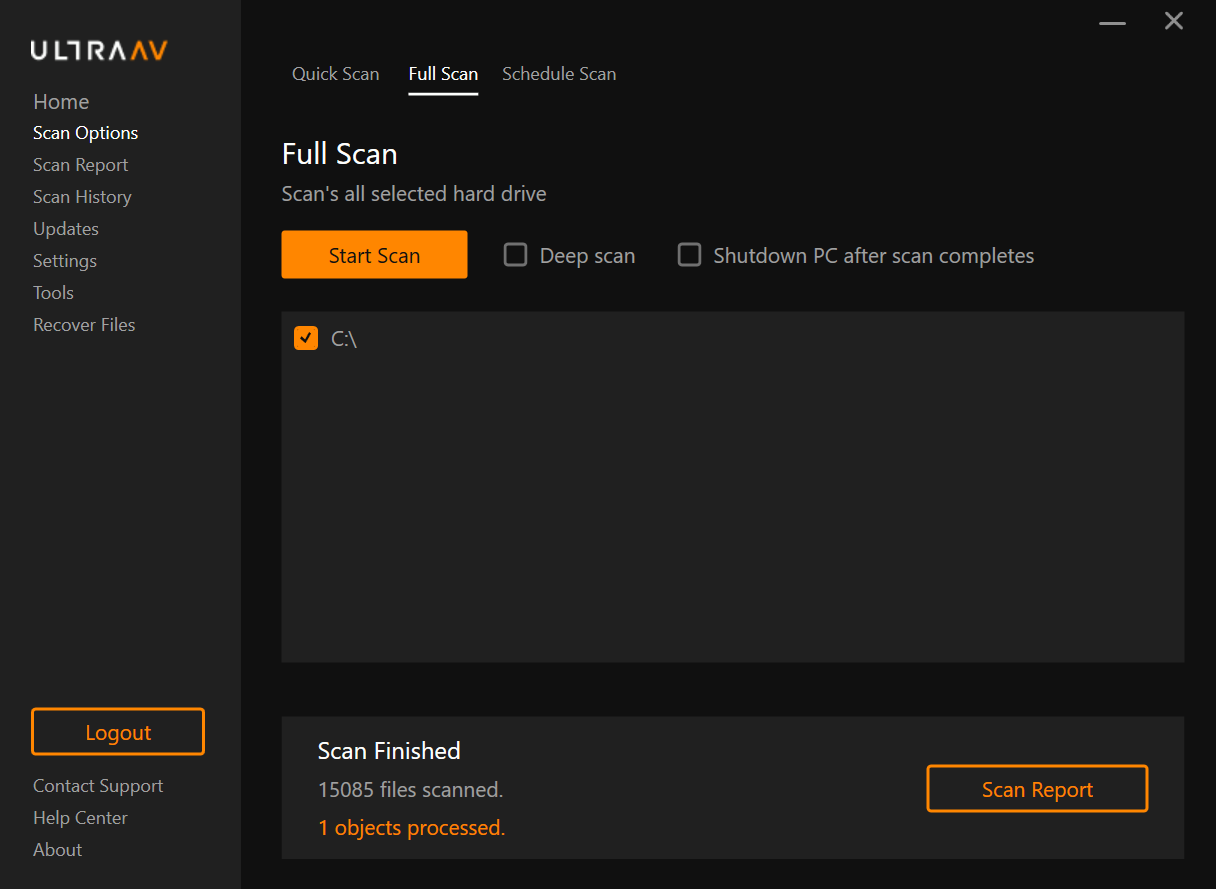The image size is (1216, 889).
Task: Go to Scan History
Action: pyautogui.click(x=82, y=196)
